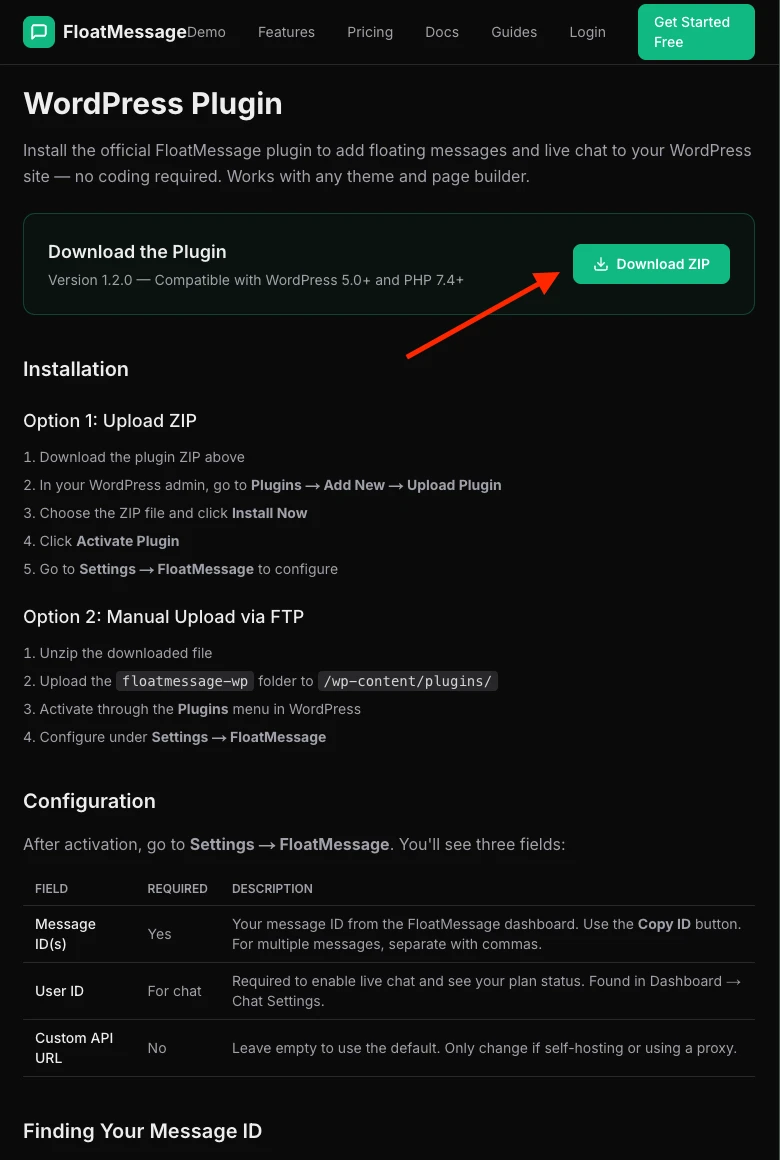Screen dimensions: 780x1160
Task: Click the Copy ID bold text
Action: pos(664,924)
